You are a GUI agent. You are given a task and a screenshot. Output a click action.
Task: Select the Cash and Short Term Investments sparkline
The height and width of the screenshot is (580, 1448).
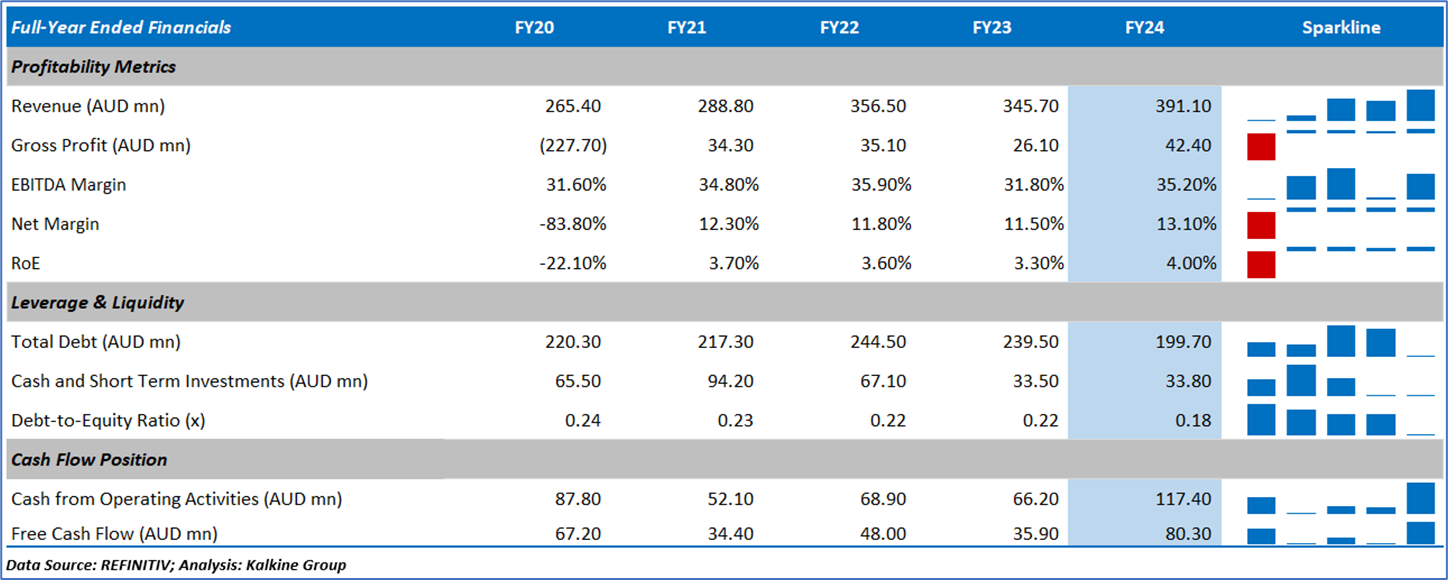[x=1341, y=381]
